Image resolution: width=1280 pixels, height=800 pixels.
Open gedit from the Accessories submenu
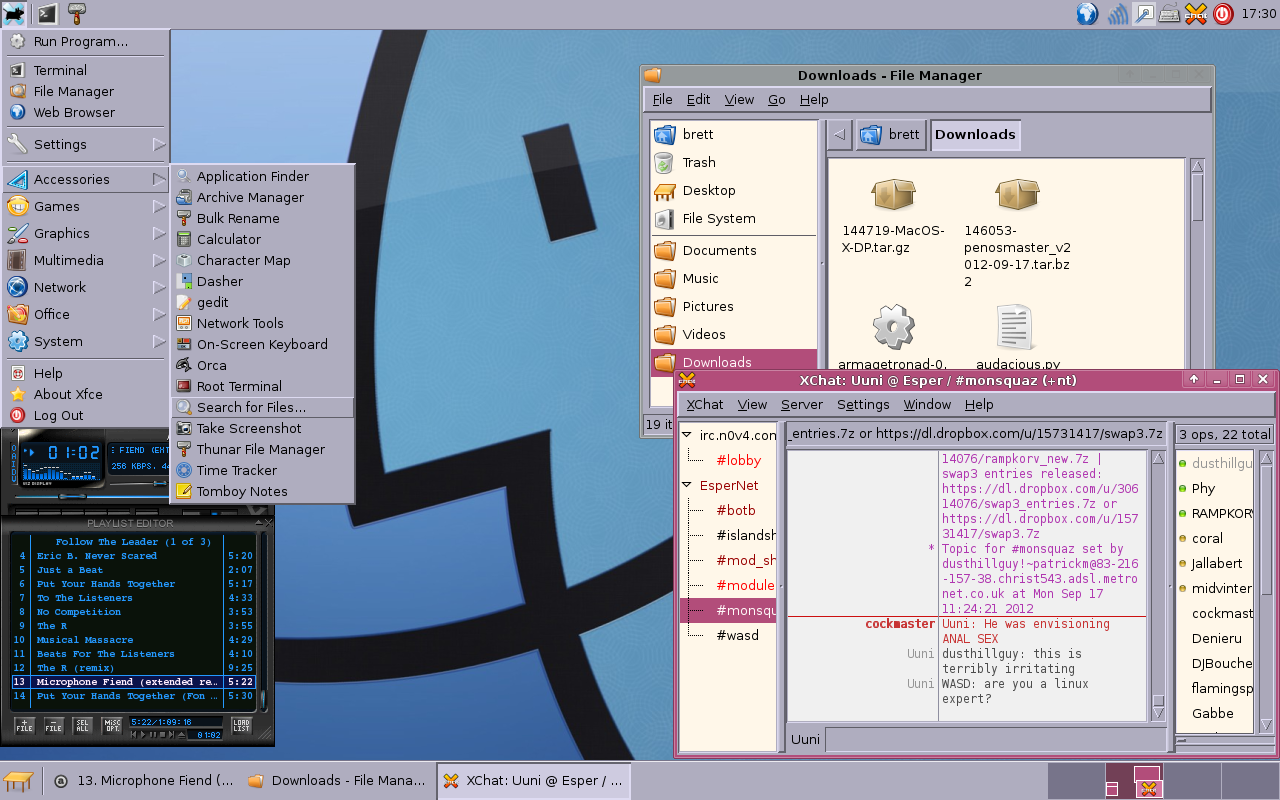click(x=263, y=302)
